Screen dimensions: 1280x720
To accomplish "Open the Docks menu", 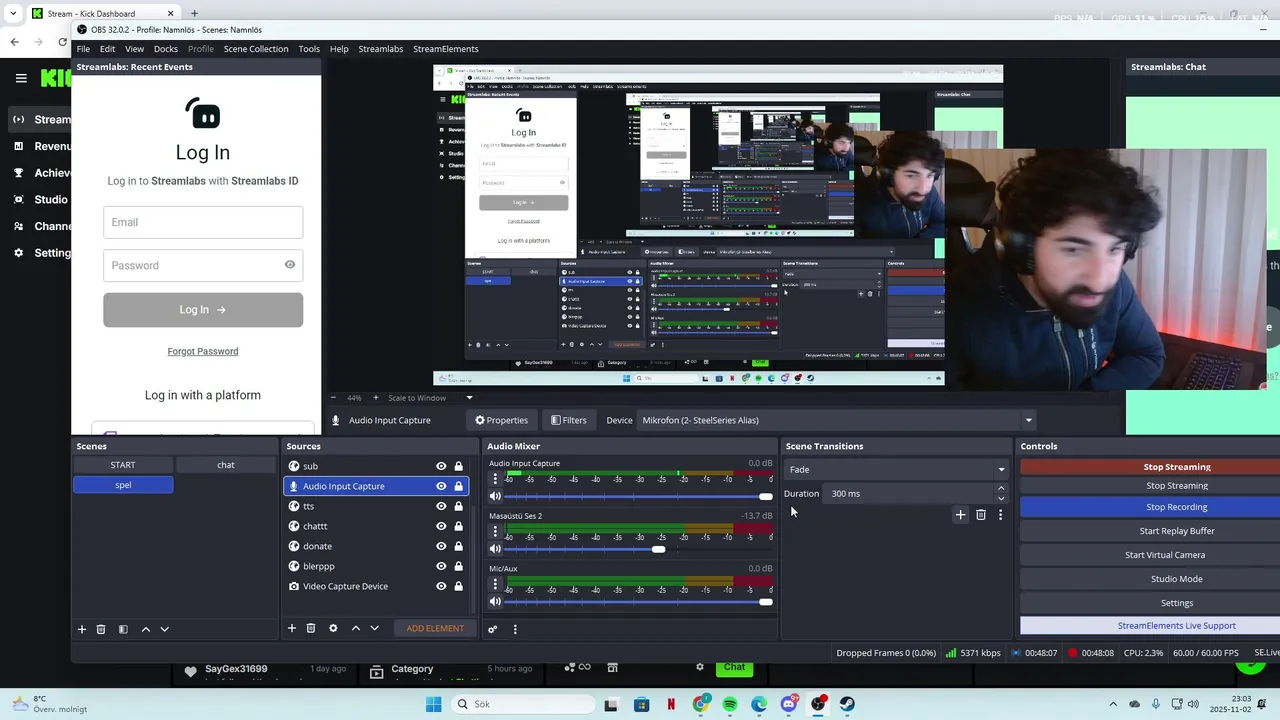I will click(166, 49).
